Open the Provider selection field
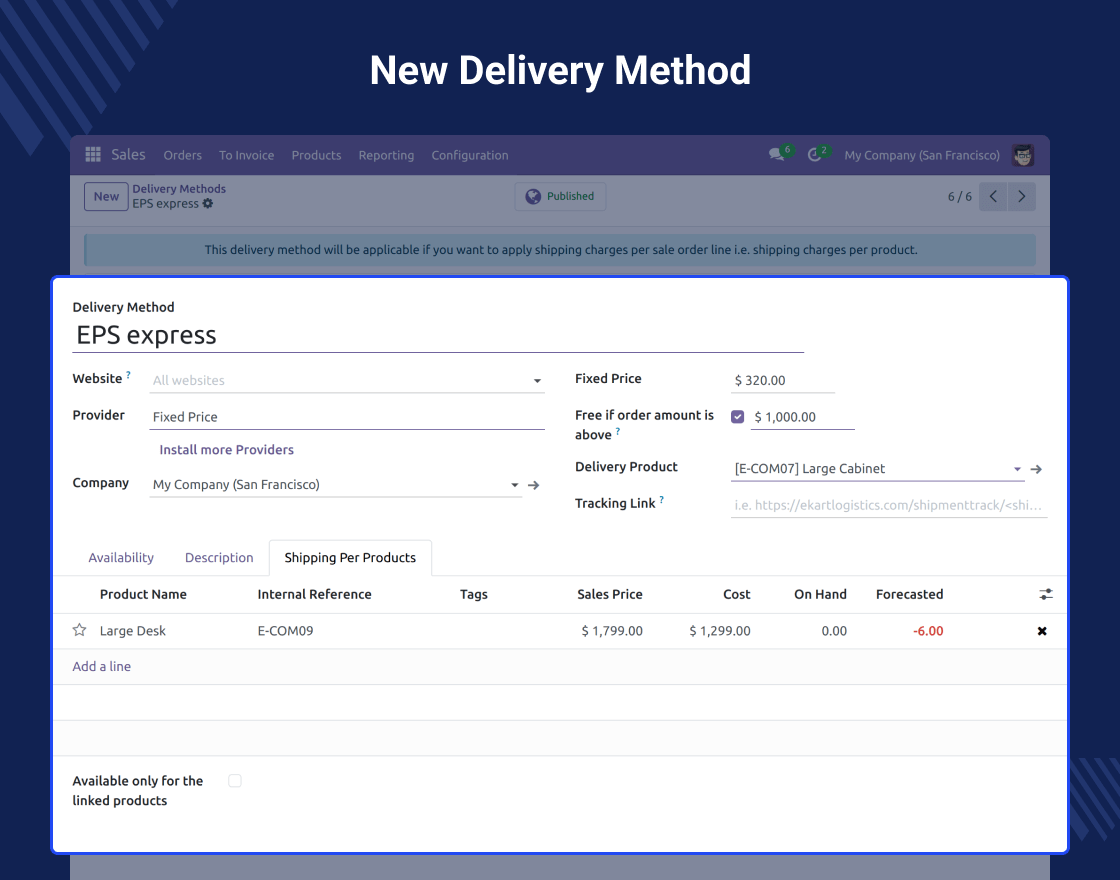1120x880 pixels. [347, 417]
